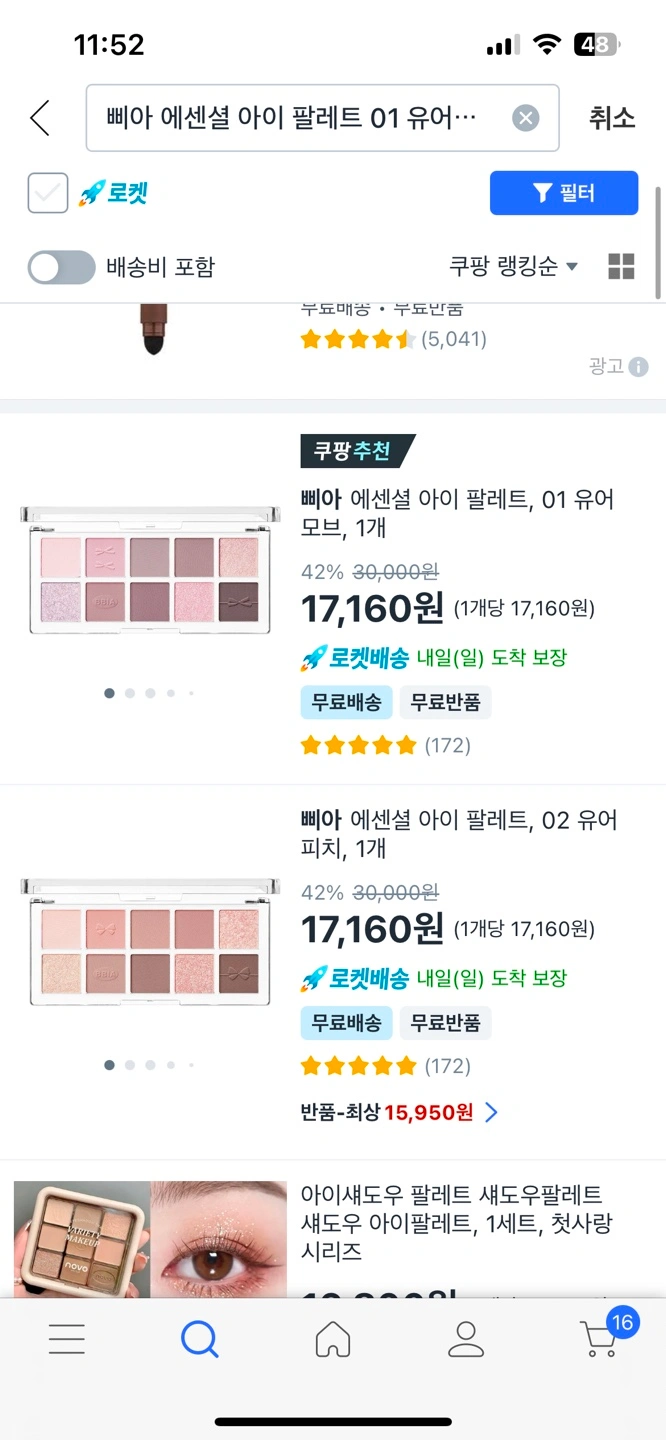The height and width of the screenshot is (1440, 666).
Task: Switch to grid view layout
Action: pos(621,266)
